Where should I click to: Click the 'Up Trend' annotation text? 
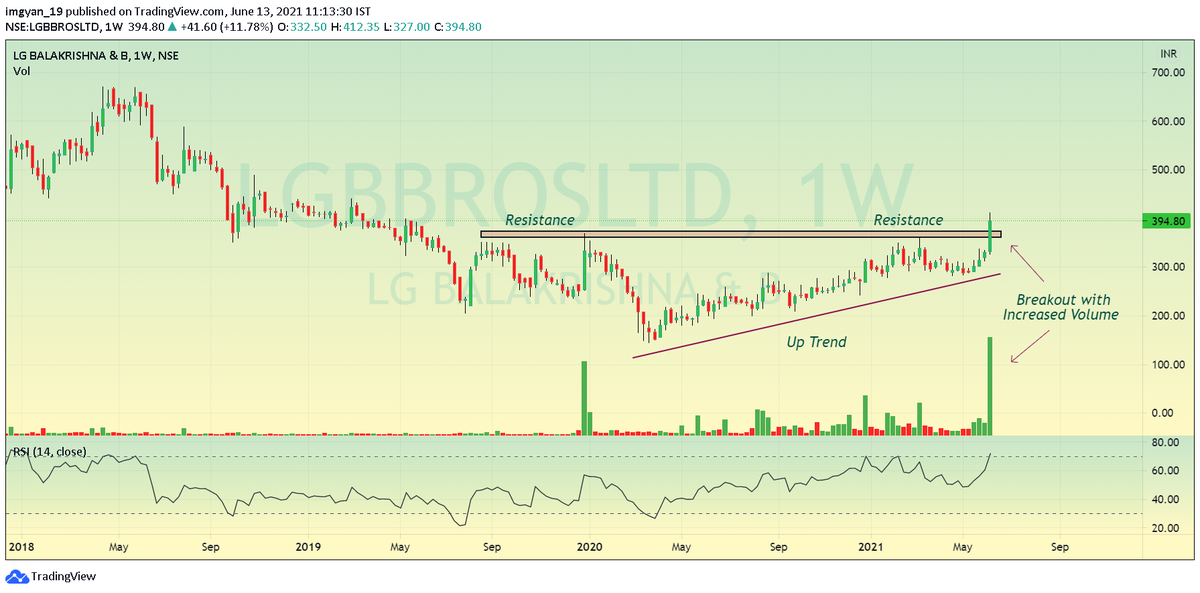[x=816, y=342]
